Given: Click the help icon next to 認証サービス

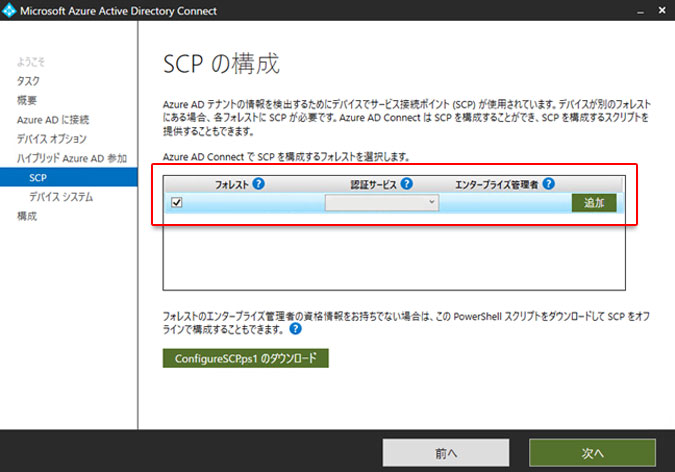Looking at the screenshot, I should tap(406, 184).
